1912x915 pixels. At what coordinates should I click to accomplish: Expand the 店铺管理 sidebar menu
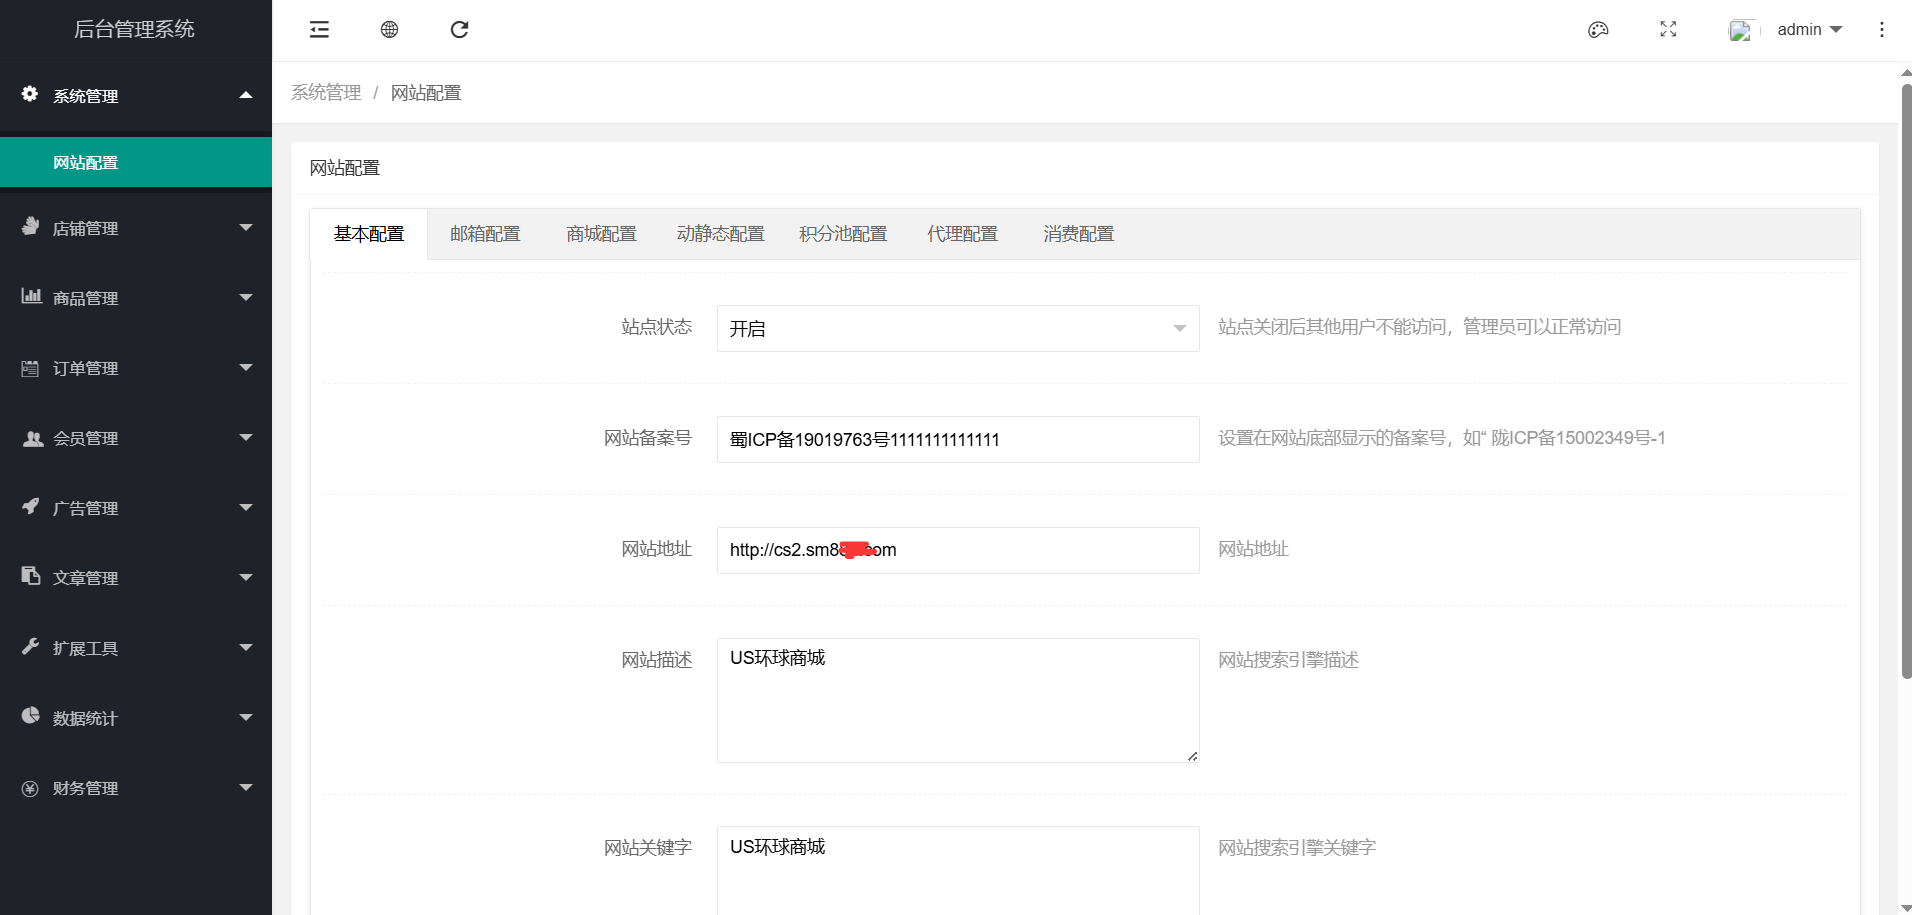(x=136, y=228)
